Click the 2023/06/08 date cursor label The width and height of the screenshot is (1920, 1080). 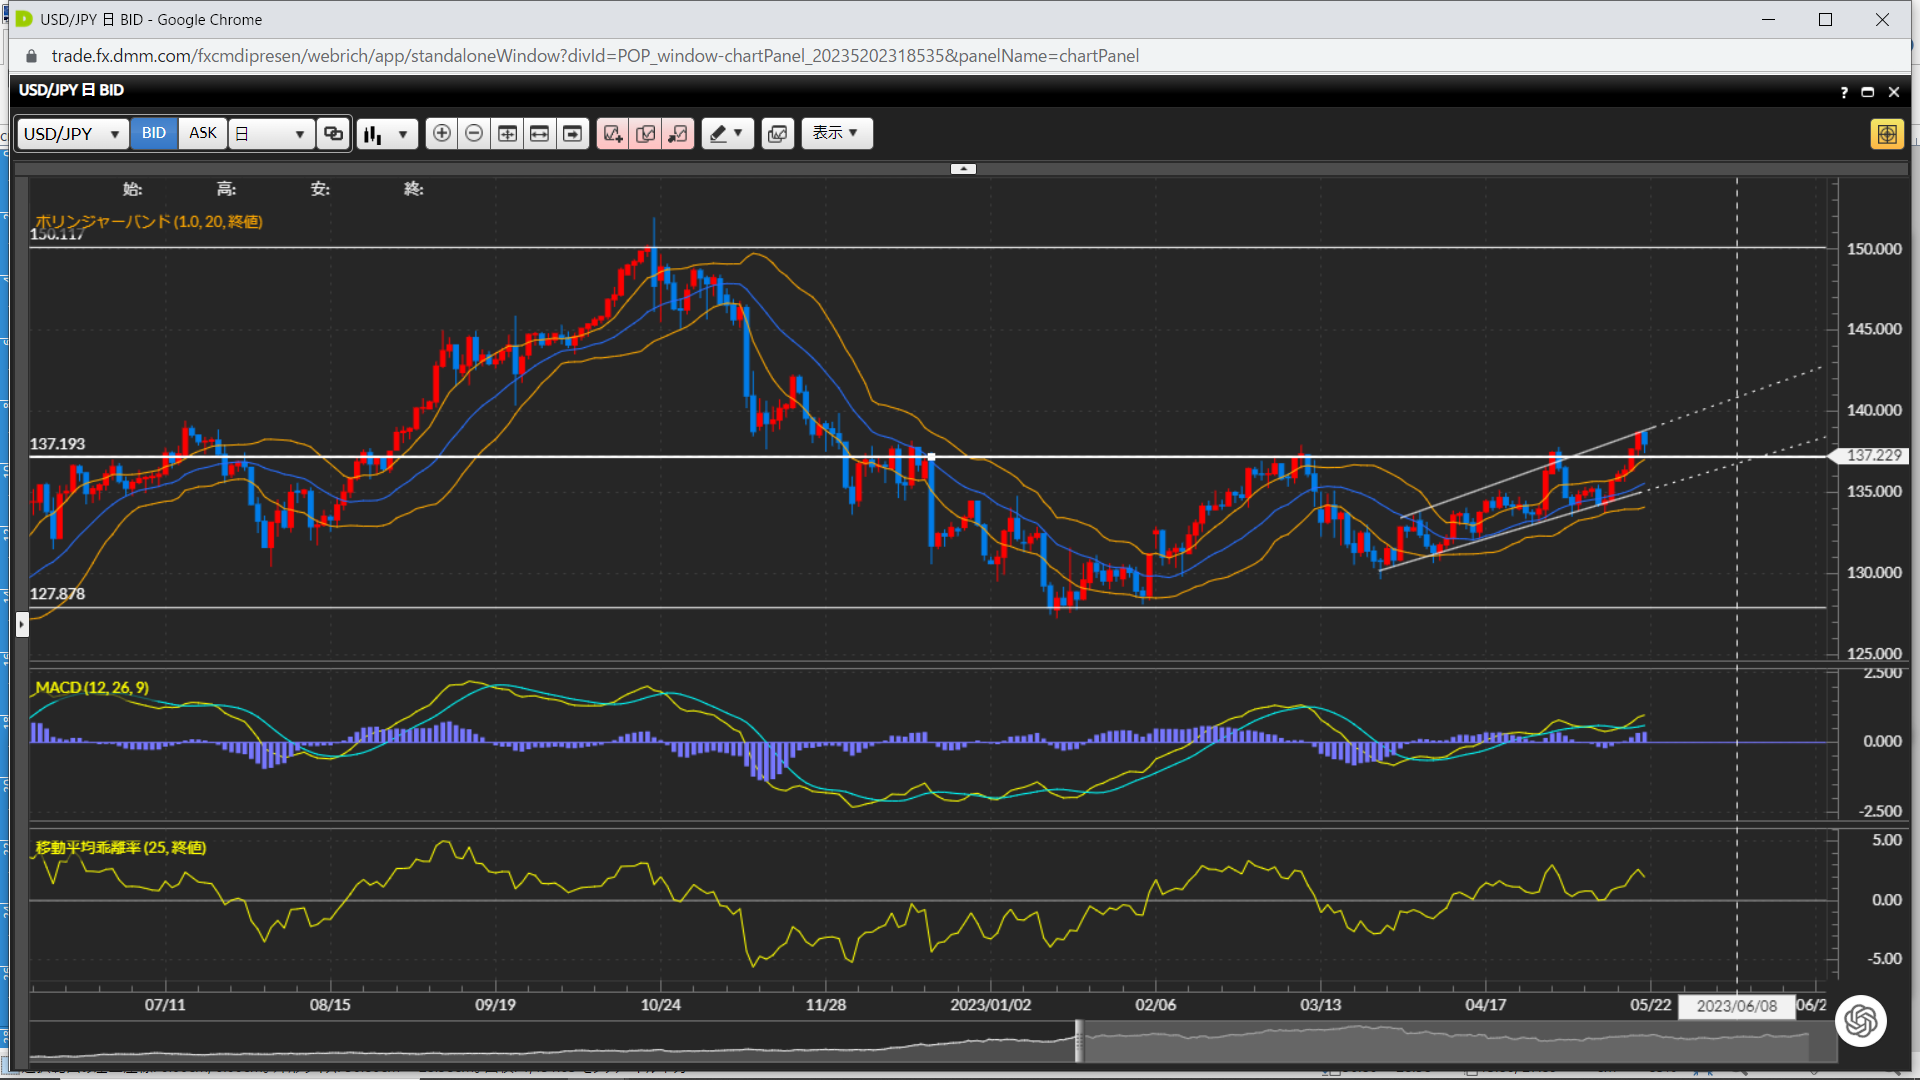coord(1737,1006)
